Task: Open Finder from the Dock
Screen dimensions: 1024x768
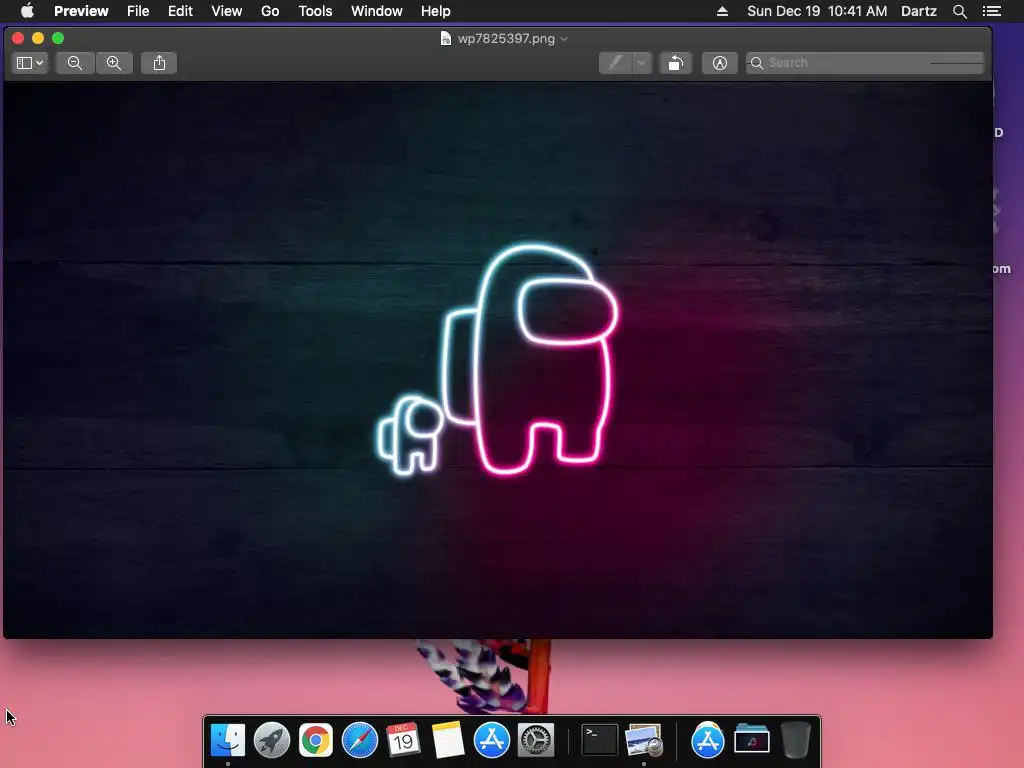Action: point(228,741)
